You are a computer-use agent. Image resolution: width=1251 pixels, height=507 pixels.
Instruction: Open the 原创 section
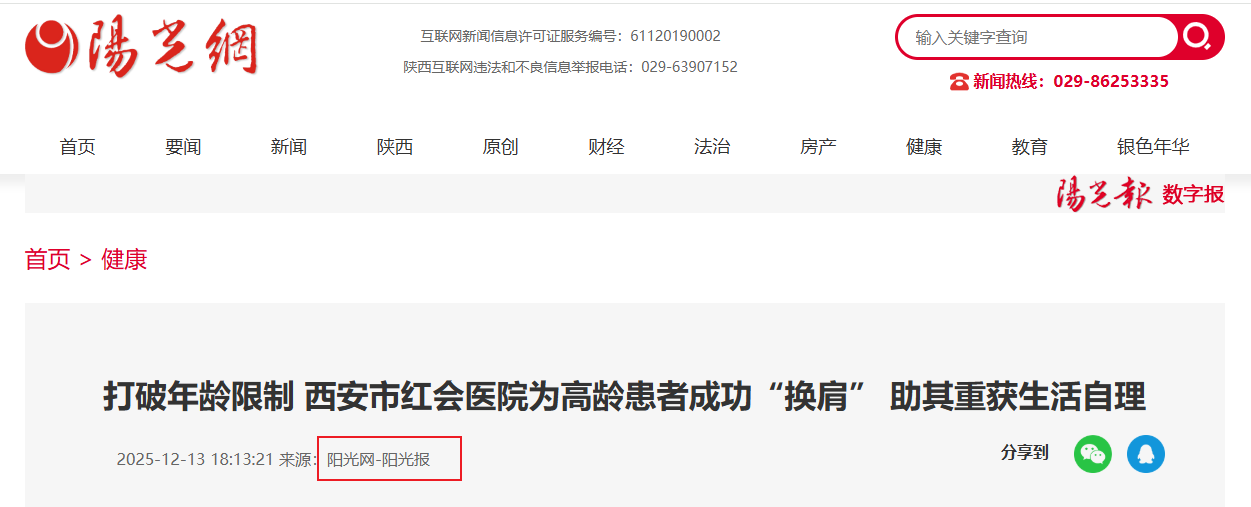coord(500,147)
